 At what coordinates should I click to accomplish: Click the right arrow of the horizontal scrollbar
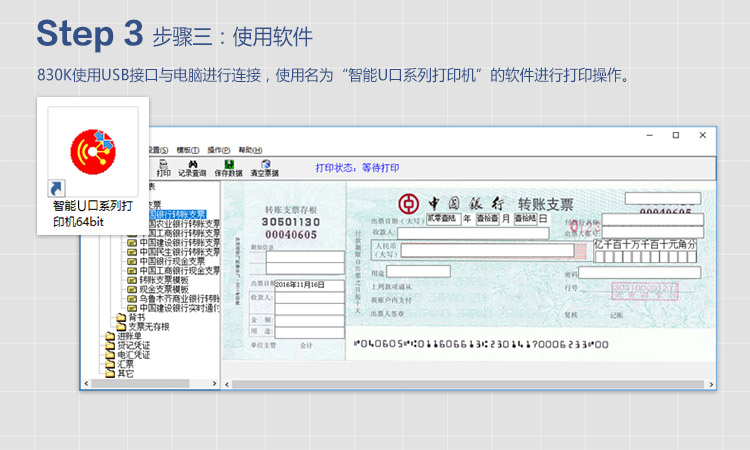coord(710,384)
